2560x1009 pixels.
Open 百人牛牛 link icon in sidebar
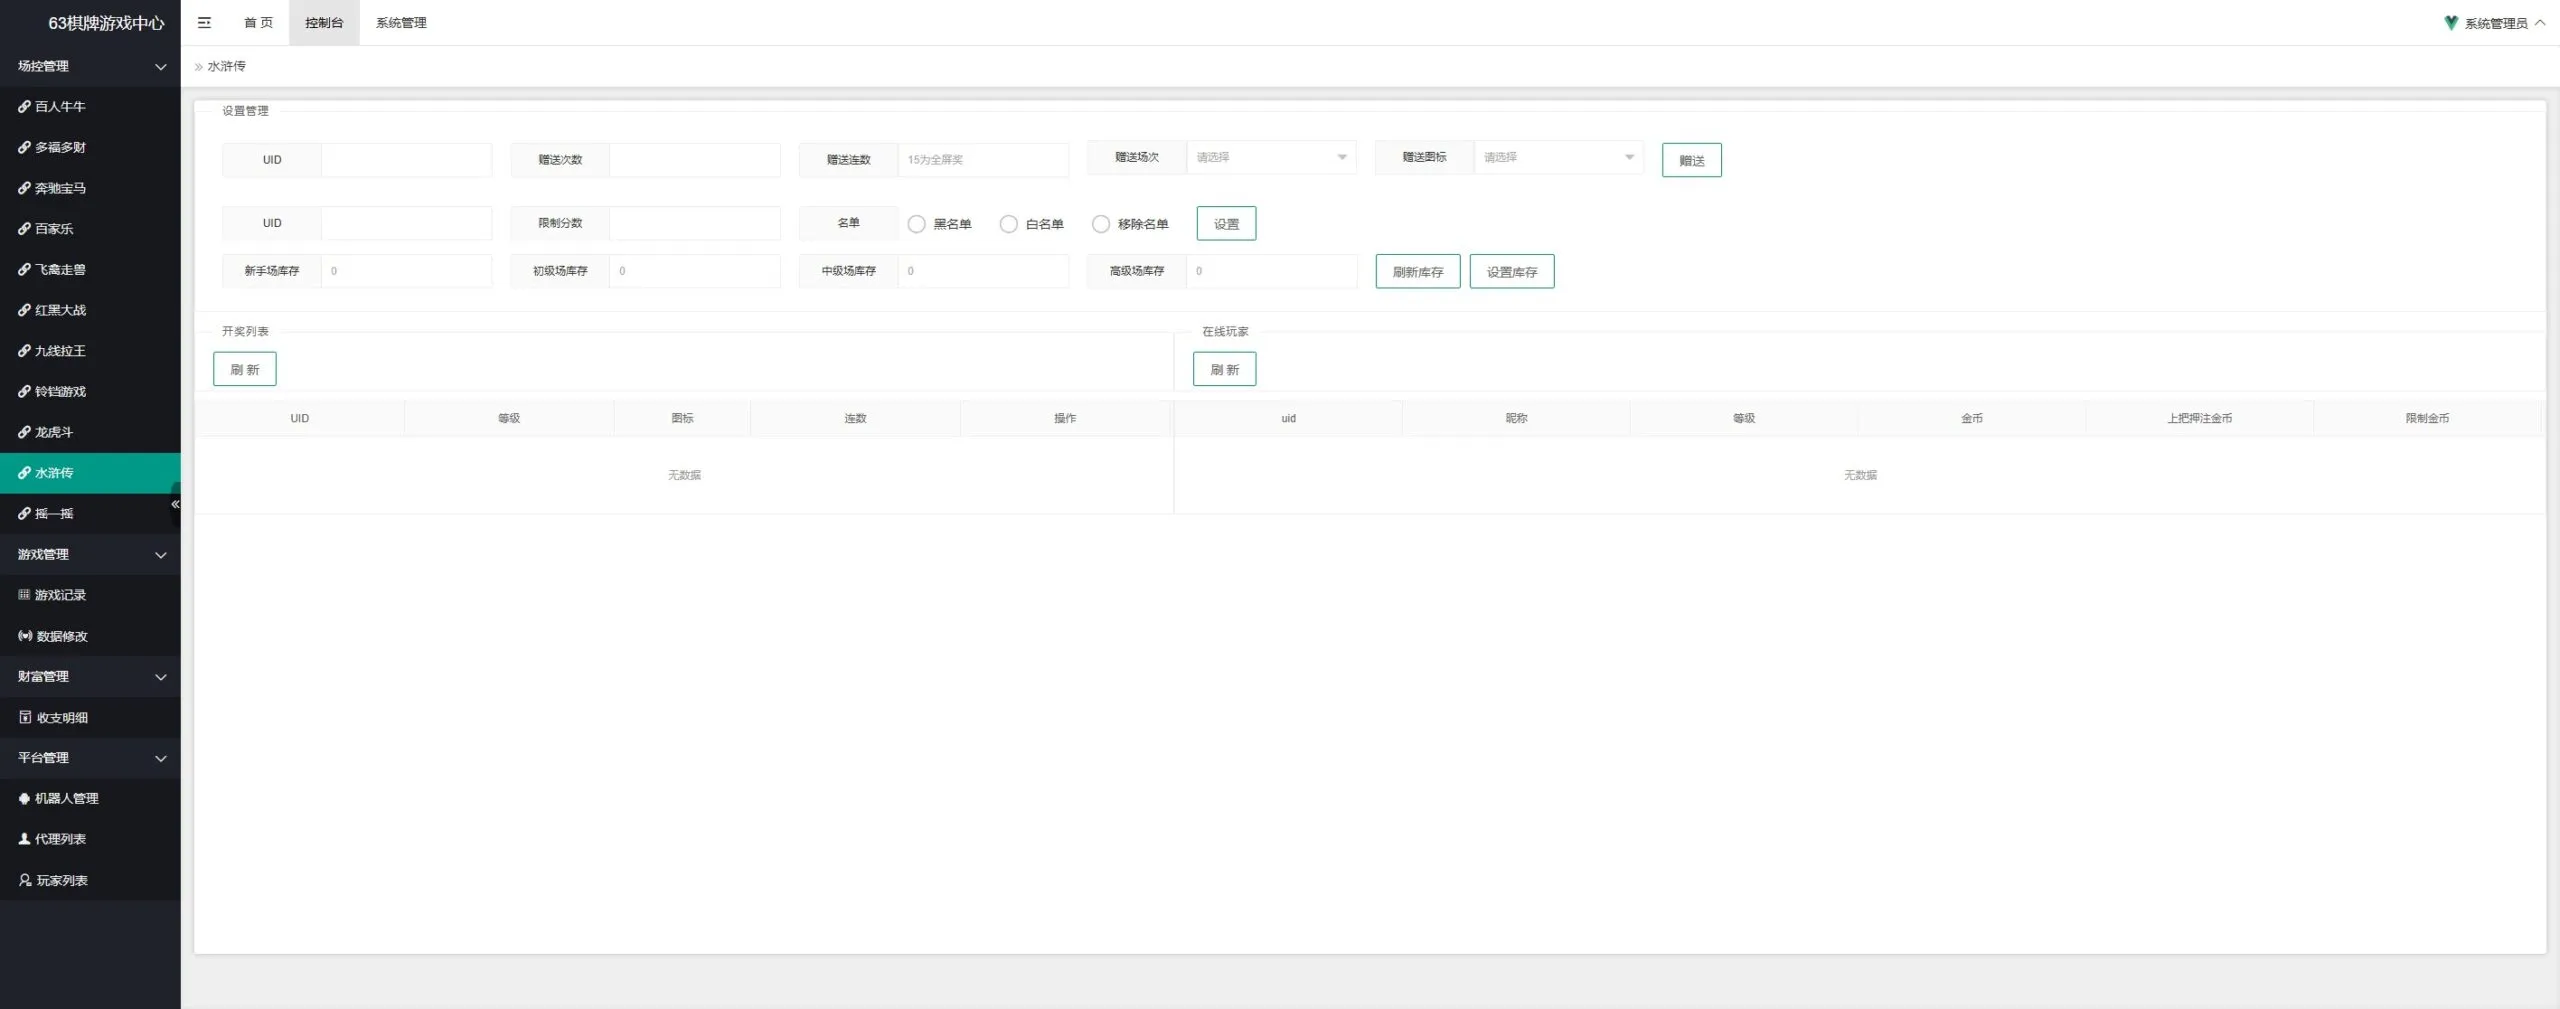coord(24,106)
